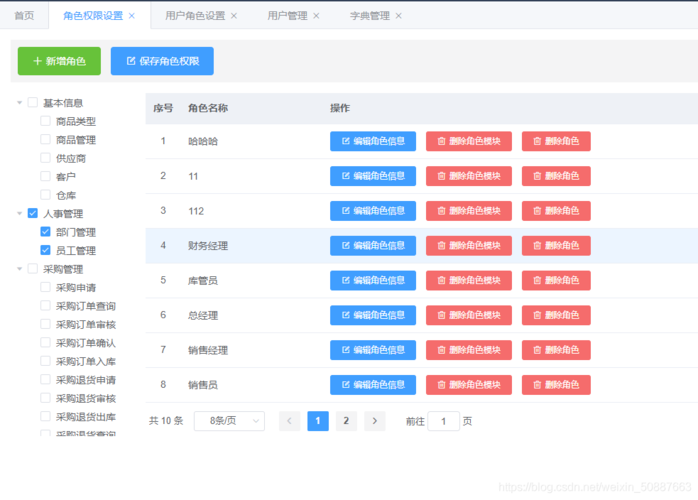
Task: Close the 用户管理 tab
Action: 317,16
